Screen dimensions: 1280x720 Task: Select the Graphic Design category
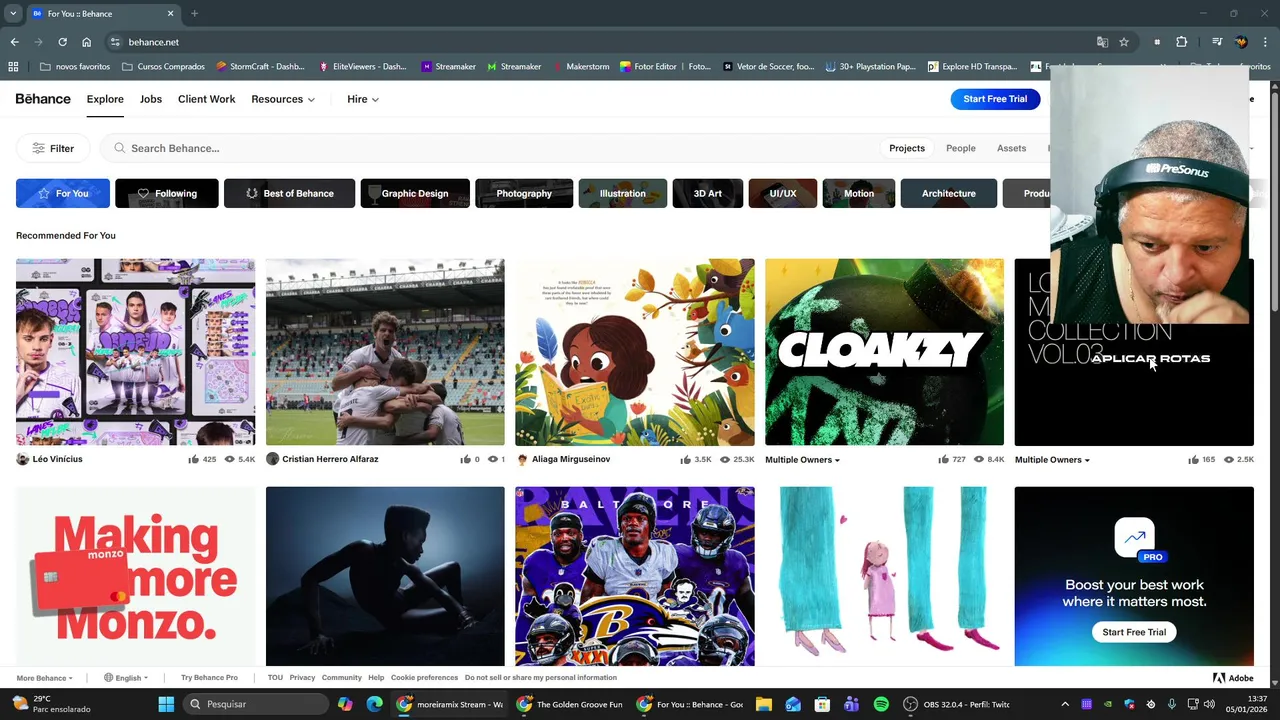click(x=415, y=193)
